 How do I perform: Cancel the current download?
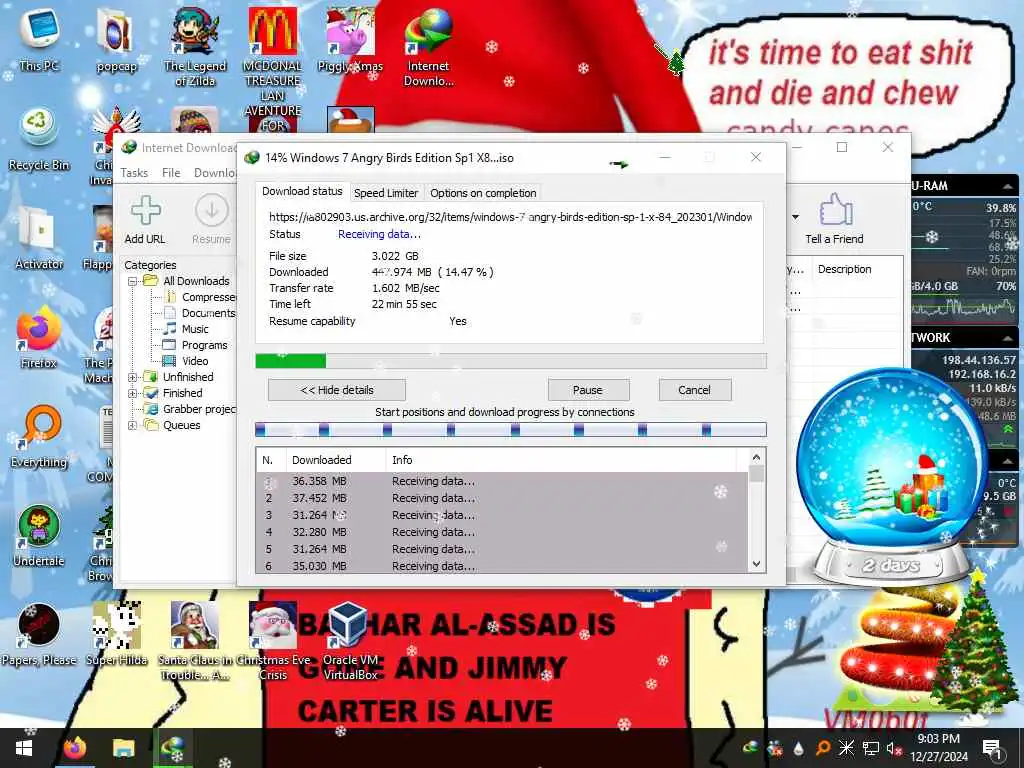click(x=694, y=390)
